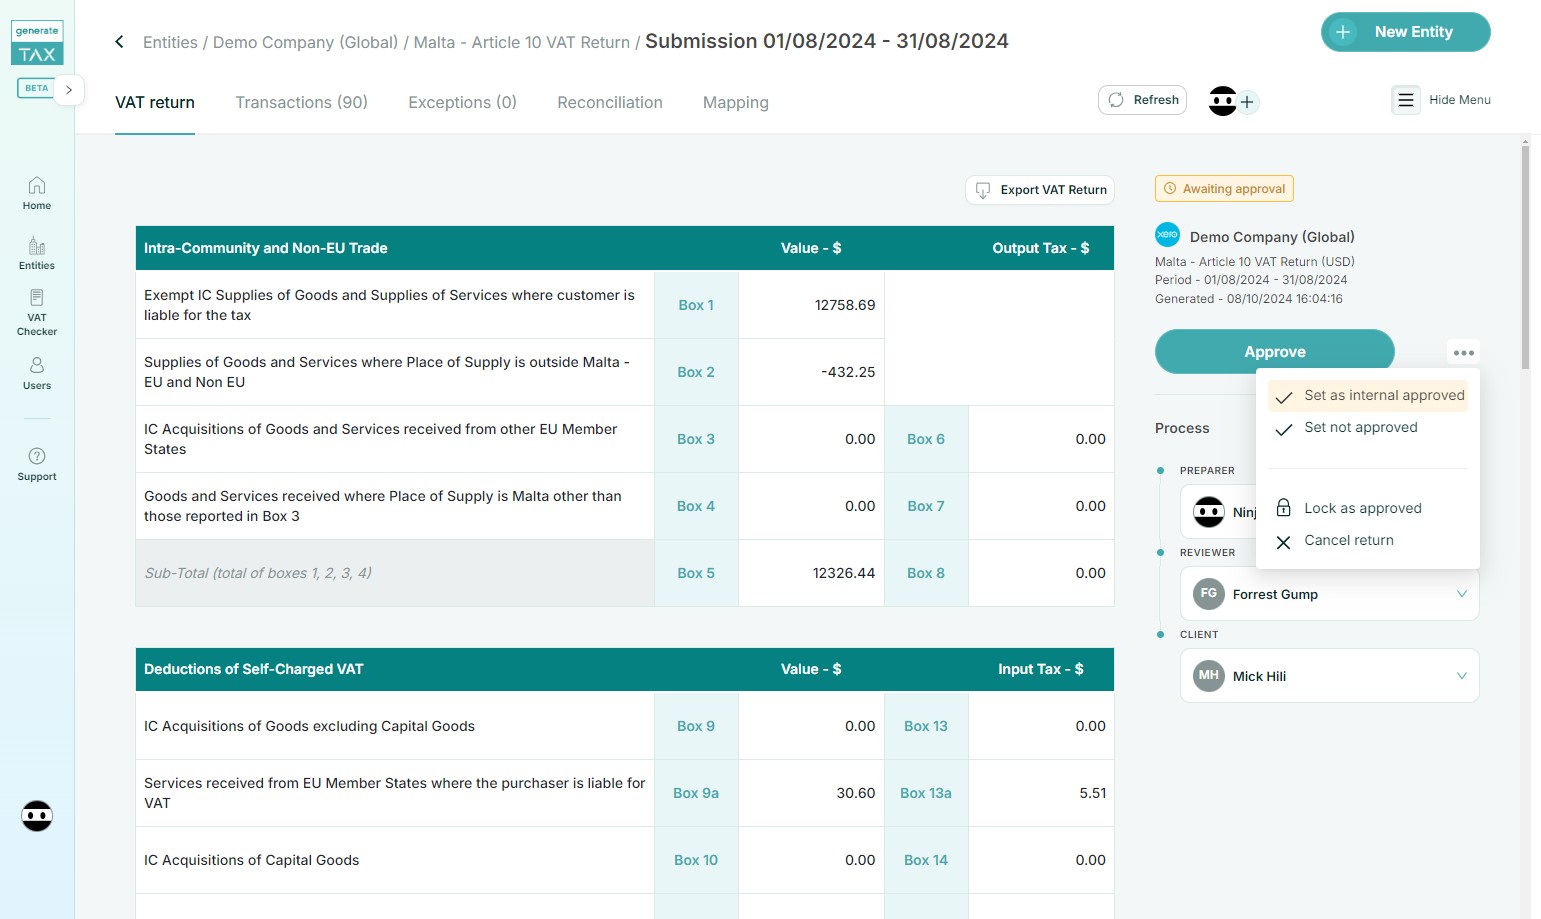This screenshot has width=1541, height=919.
Task: Add a collaborator with the plus avatar icon
Action: click(x=1247, y=102)
